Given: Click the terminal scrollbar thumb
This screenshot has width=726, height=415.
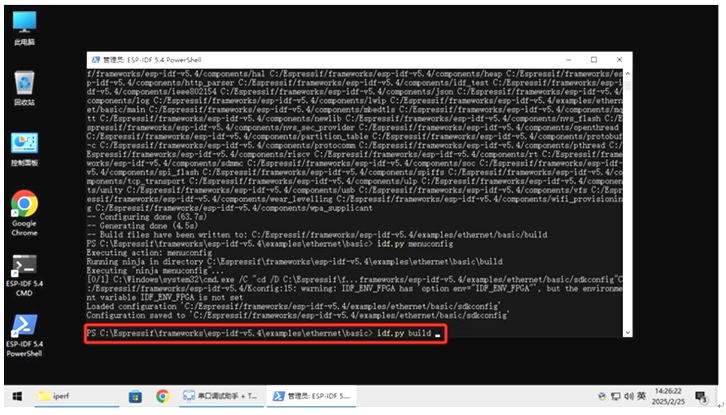Looking at the screenshot, I should [627, 86].
